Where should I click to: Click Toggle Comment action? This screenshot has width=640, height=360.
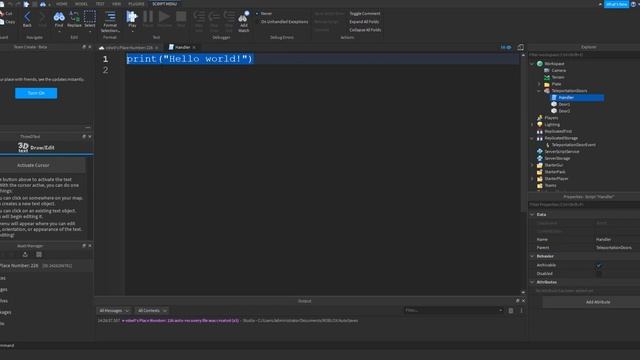pos(364,13)
